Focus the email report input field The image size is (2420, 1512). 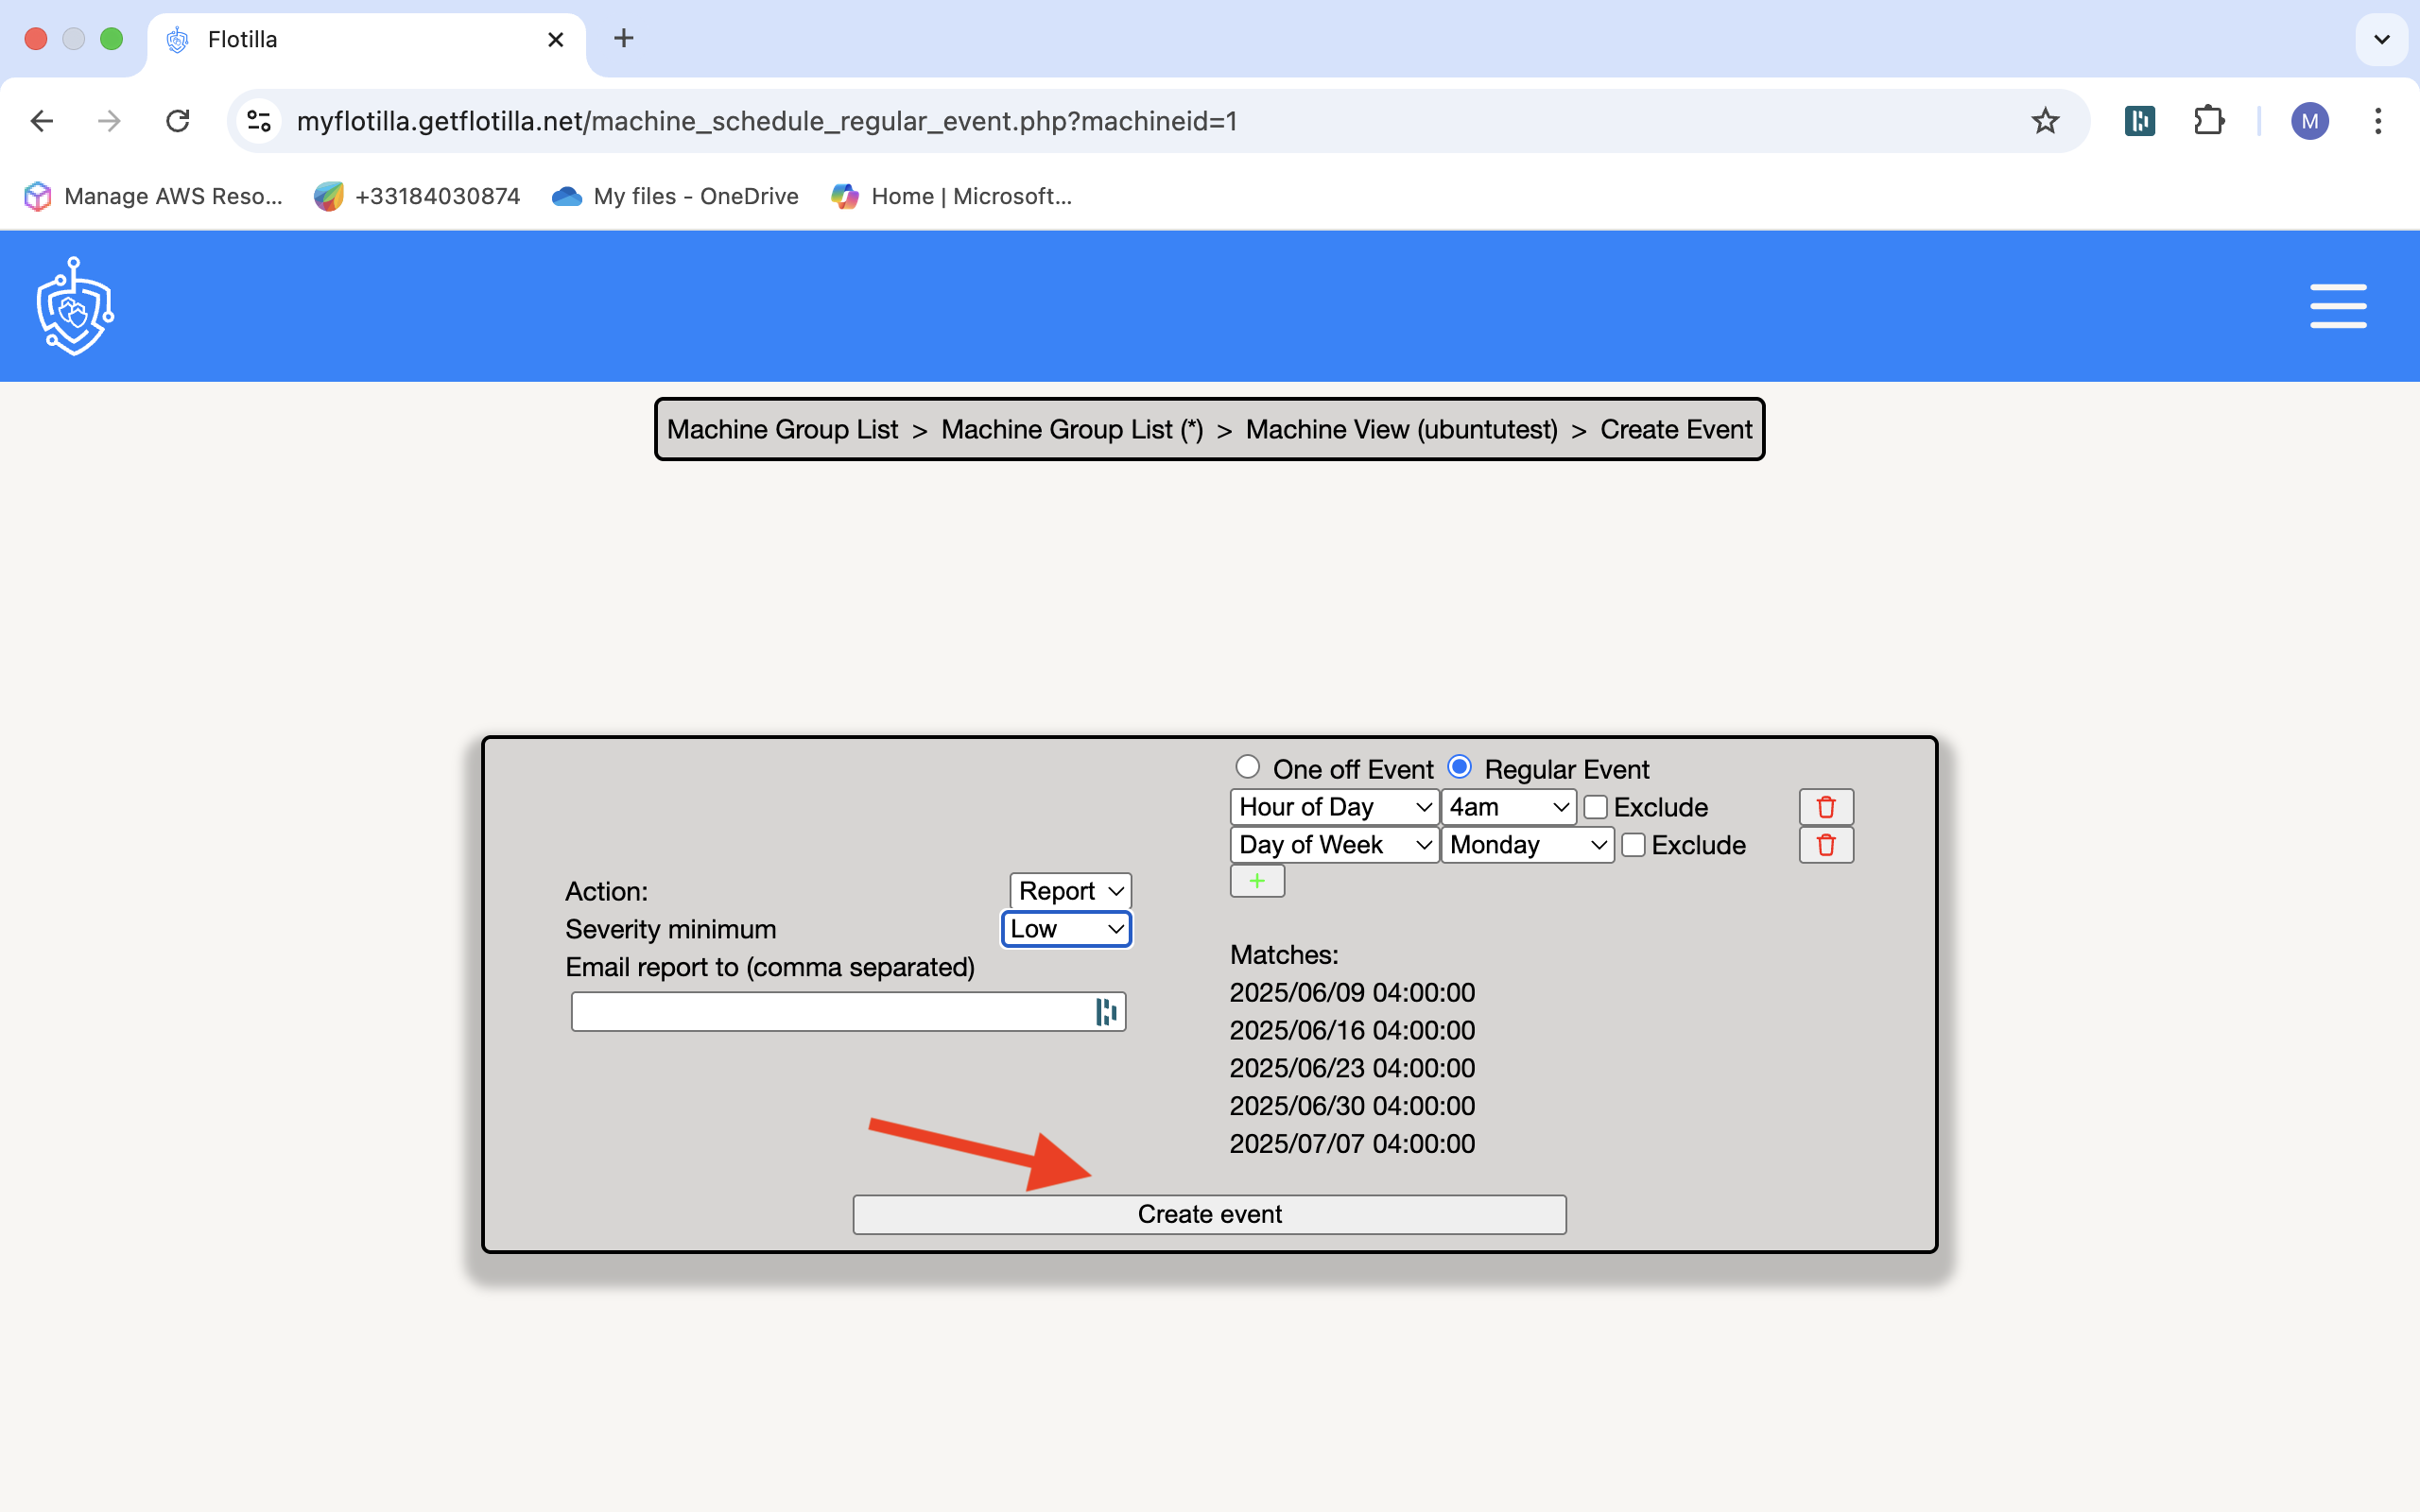[830, 1012]
